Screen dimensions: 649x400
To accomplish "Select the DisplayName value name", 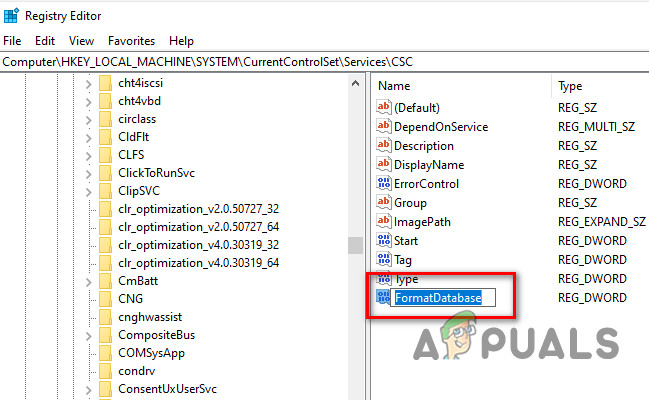I will click(429, 165).
